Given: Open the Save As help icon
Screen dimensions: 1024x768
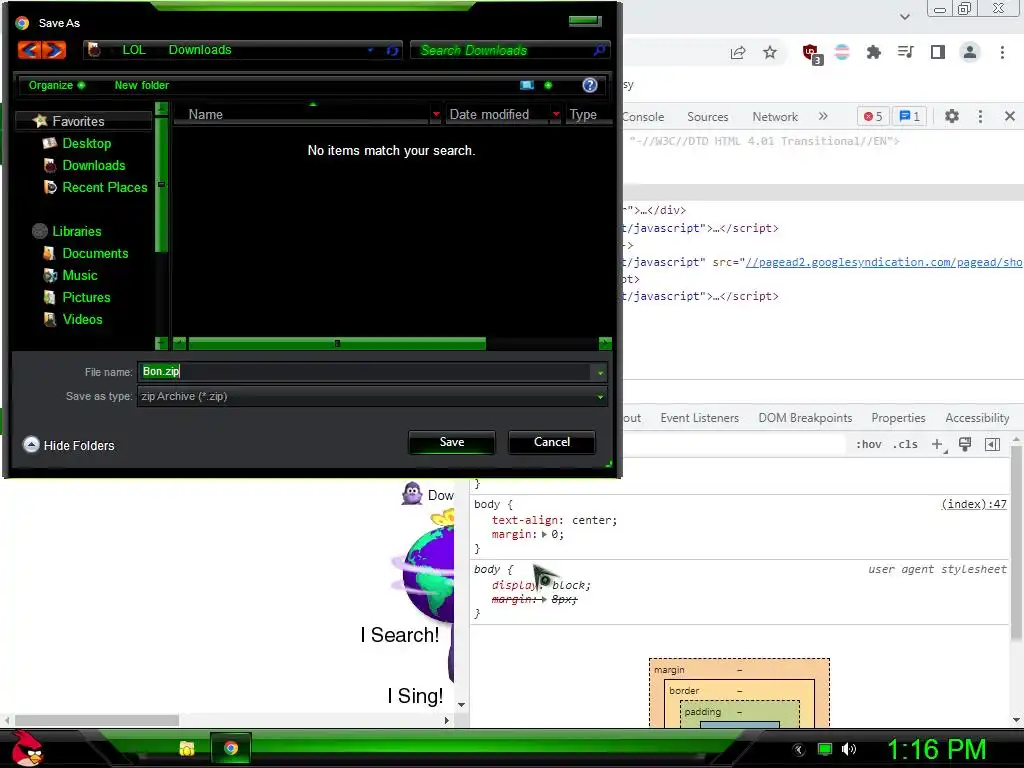Looking at the screenshot, I should (x=590, y=85).
